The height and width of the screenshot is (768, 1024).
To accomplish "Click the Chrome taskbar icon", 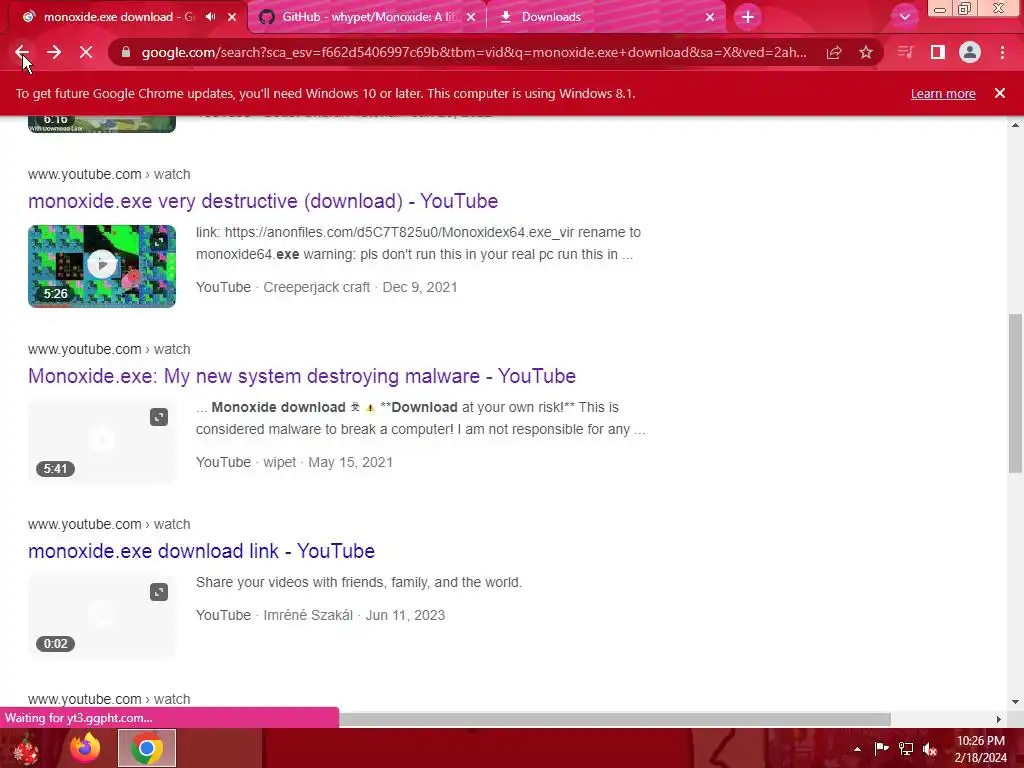I will coord(147,748).
